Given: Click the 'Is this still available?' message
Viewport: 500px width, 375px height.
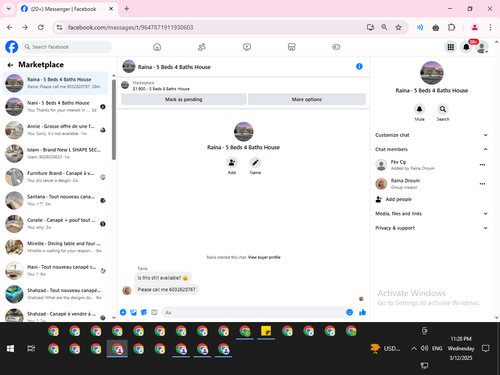Looking at the screenshot, I should 163,278.
